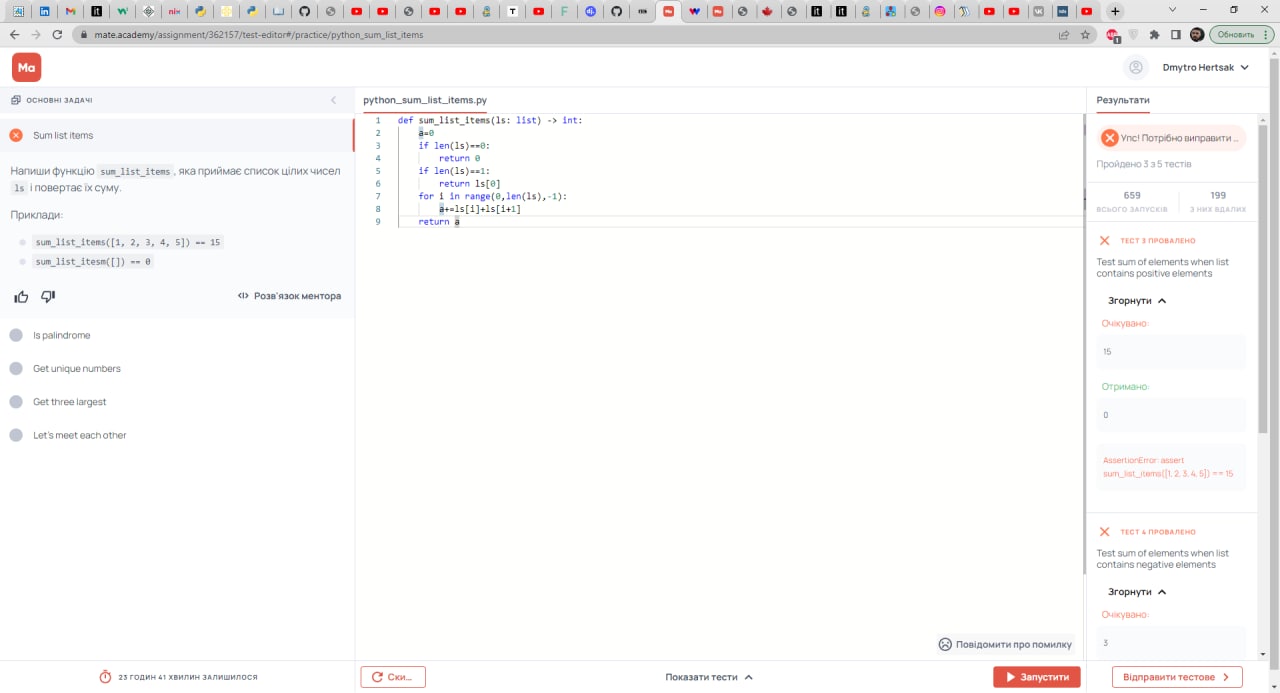Bookmark this page with star icon

(x=1085, y=35)
